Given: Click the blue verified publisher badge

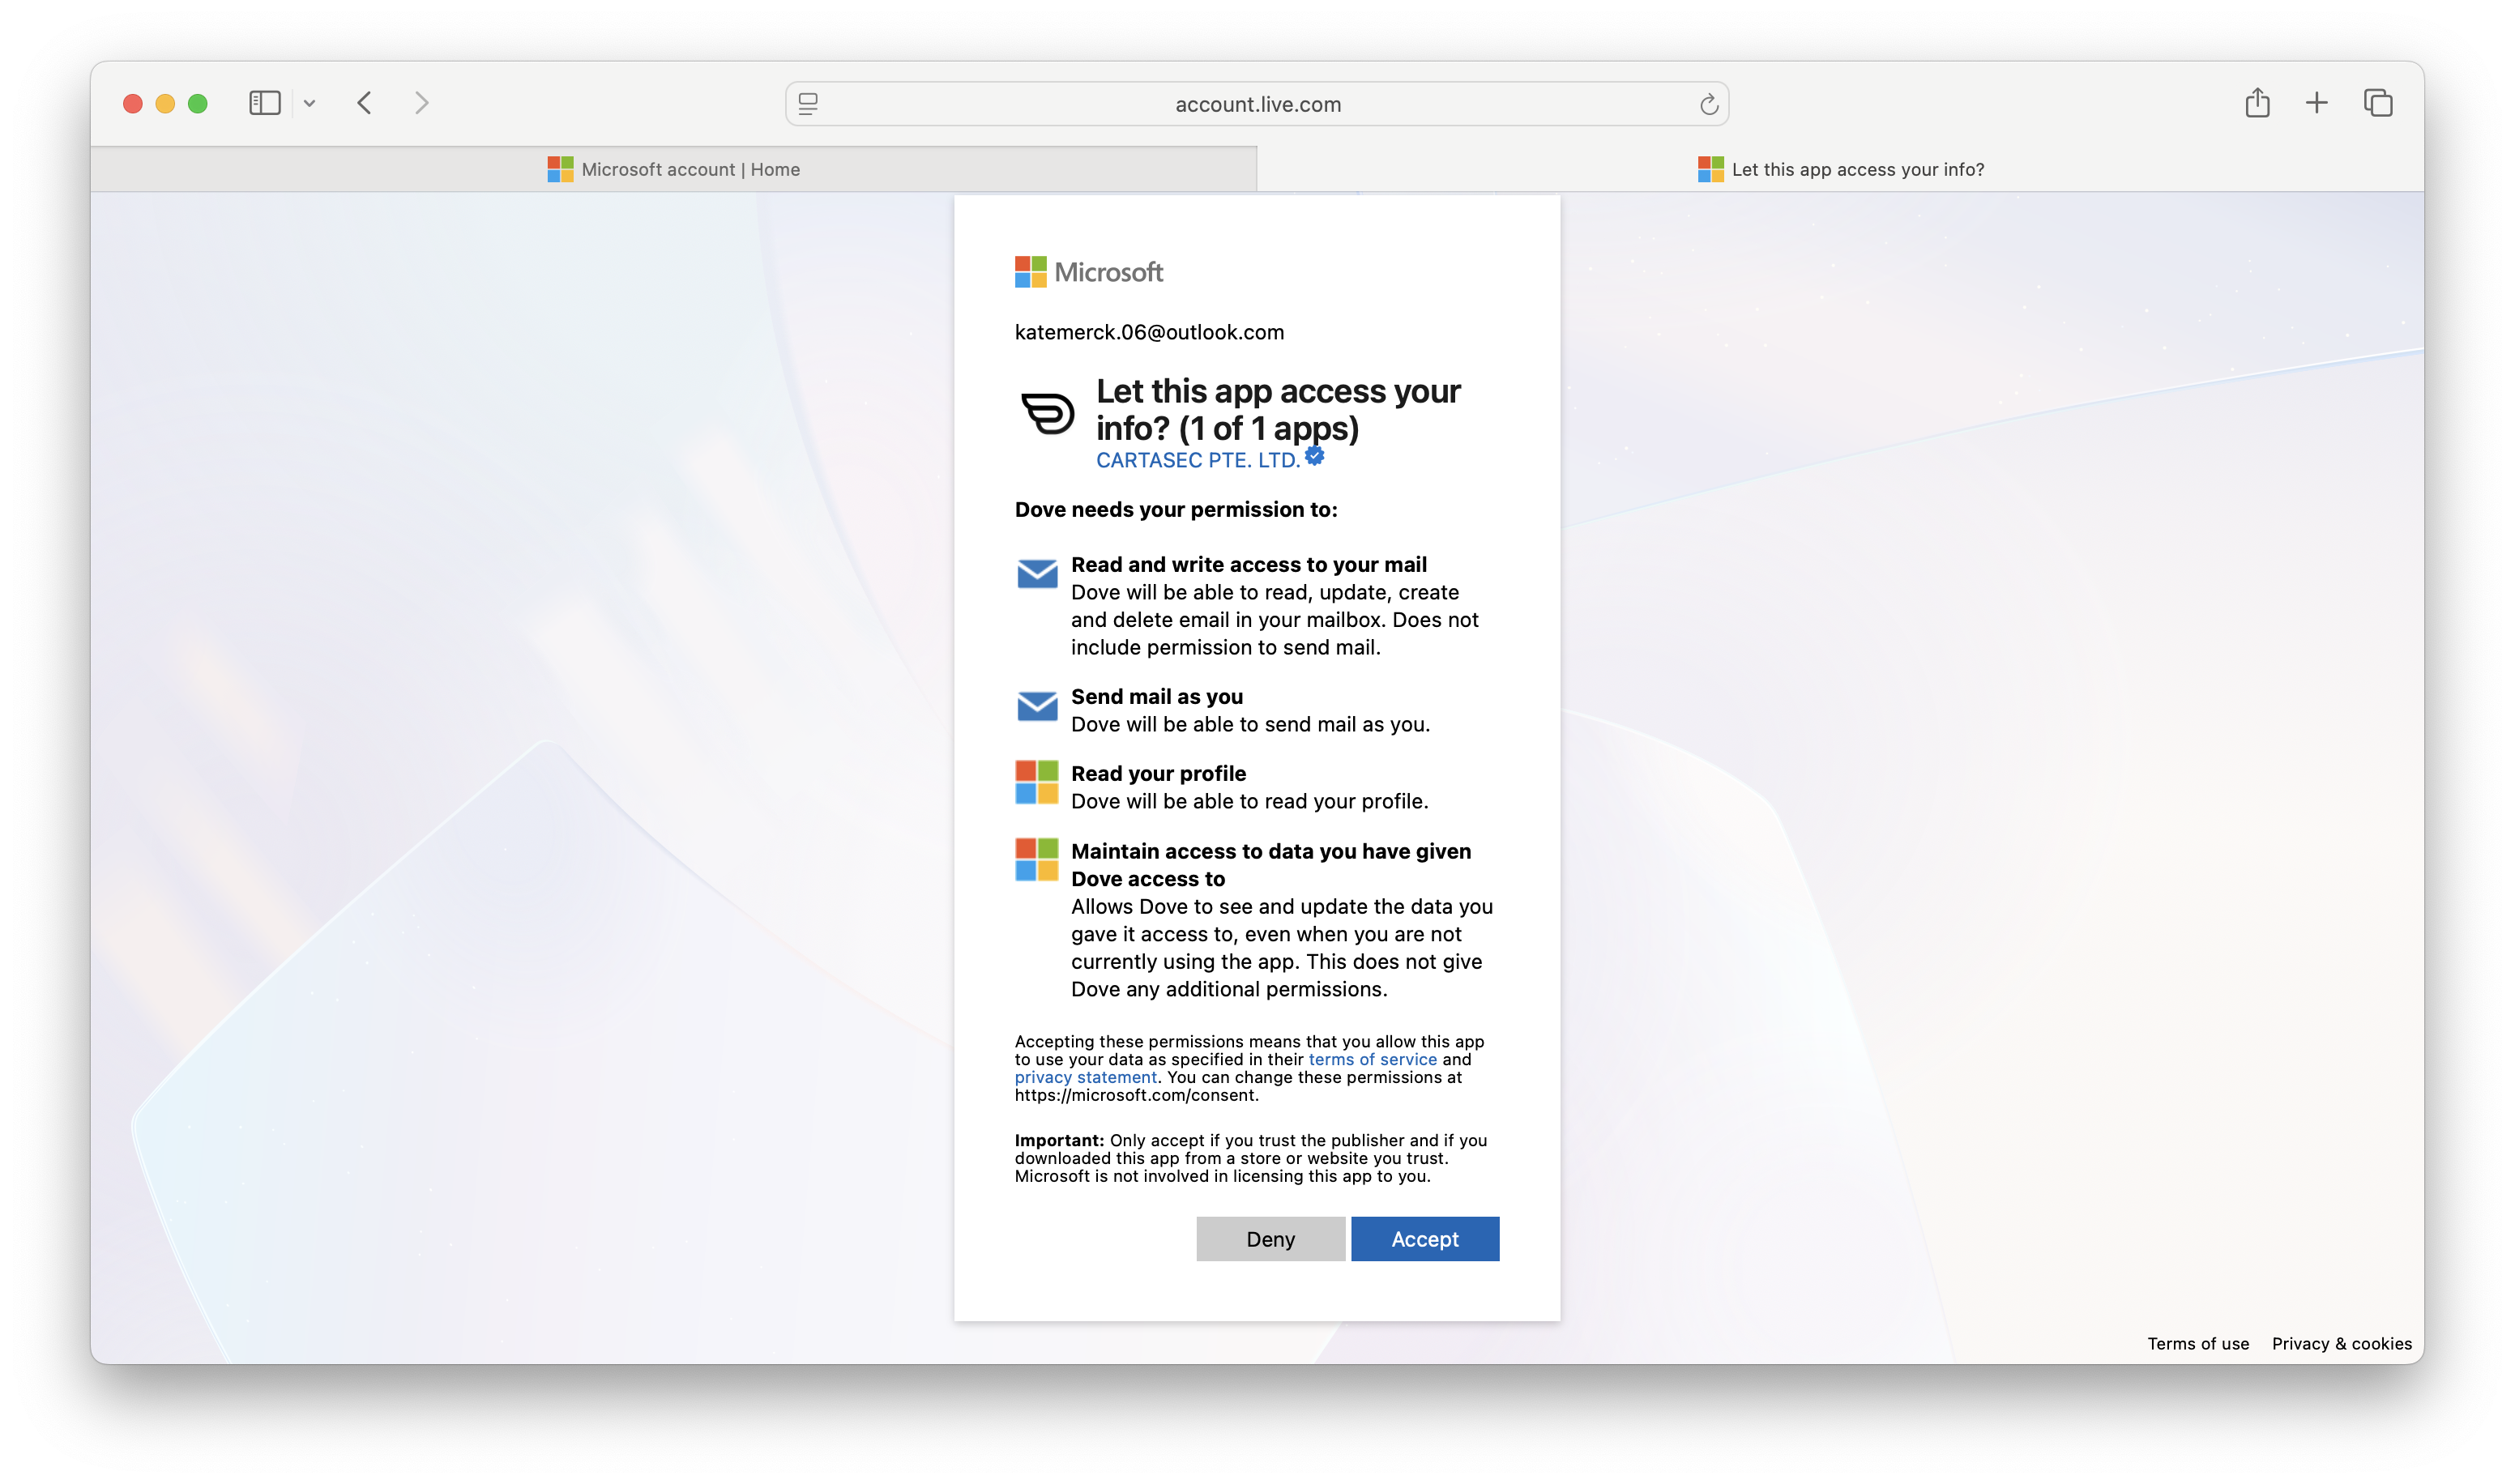Looking at the screenshot, I should (x=1315, y=456).
